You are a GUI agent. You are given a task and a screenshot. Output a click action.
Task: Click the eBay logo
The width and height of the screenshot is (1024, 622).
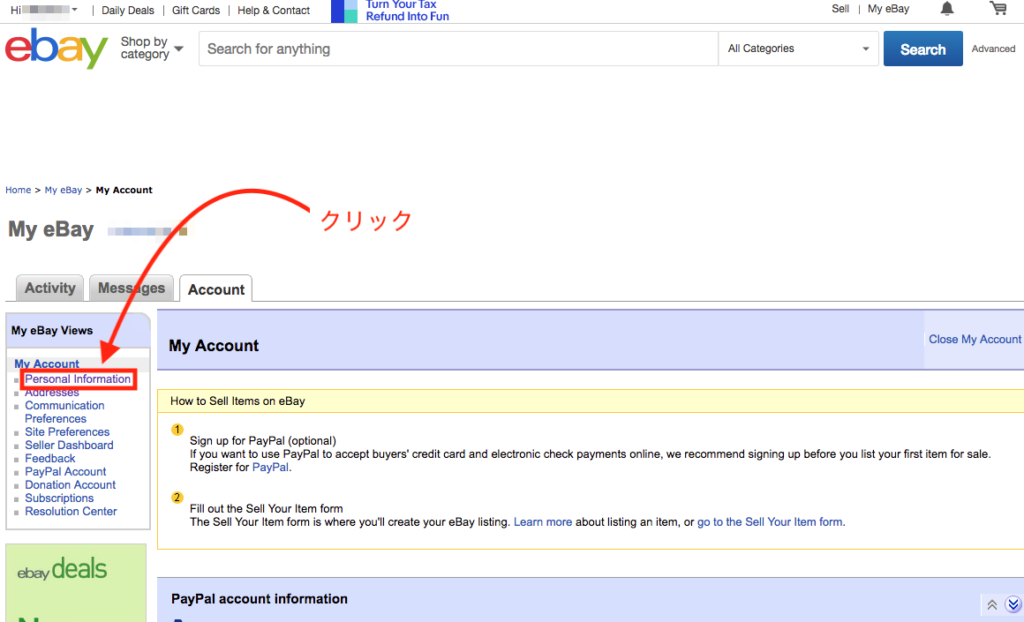click(x=56, y=48)
